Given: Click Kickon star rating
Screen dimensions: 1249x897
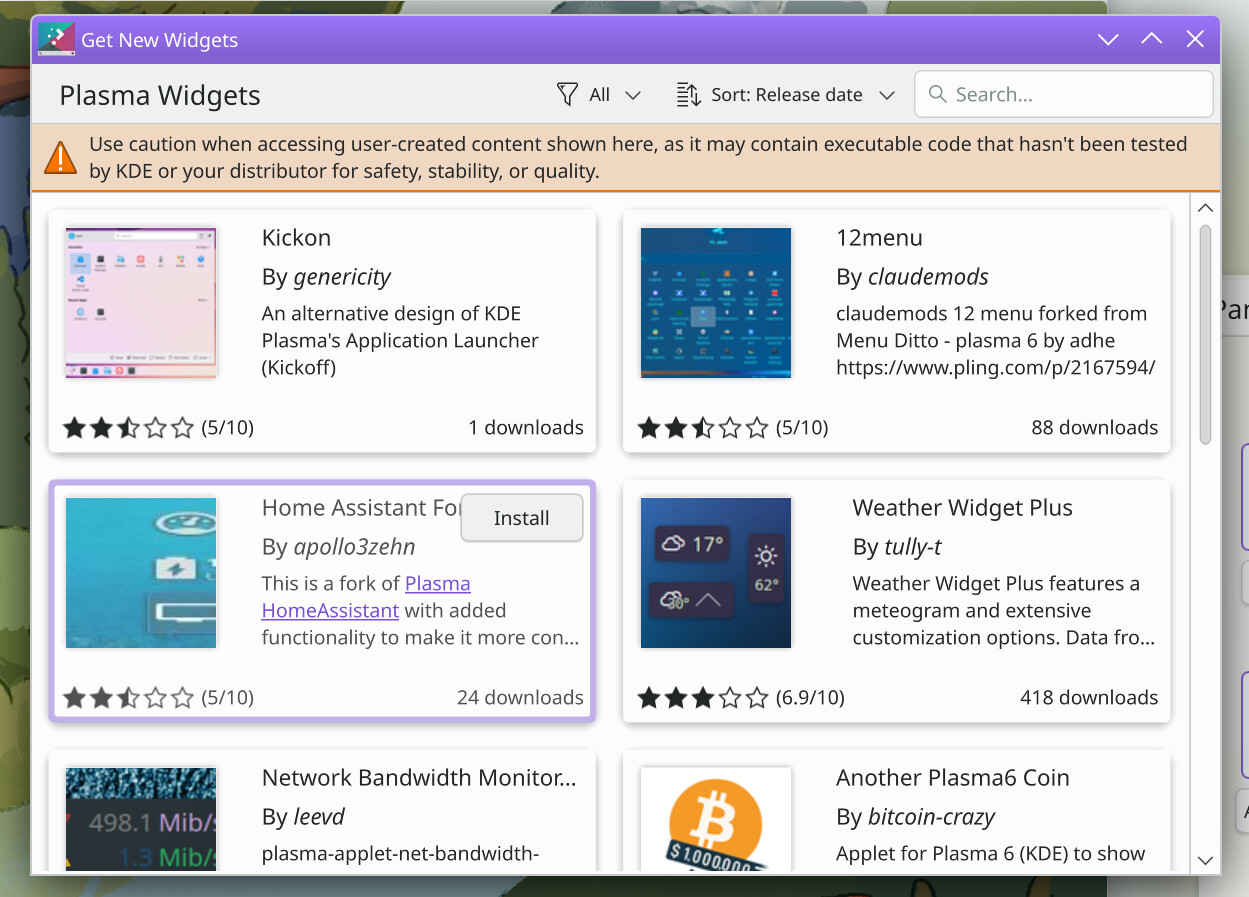Looking at the screenshot, I should coord(128,428).
